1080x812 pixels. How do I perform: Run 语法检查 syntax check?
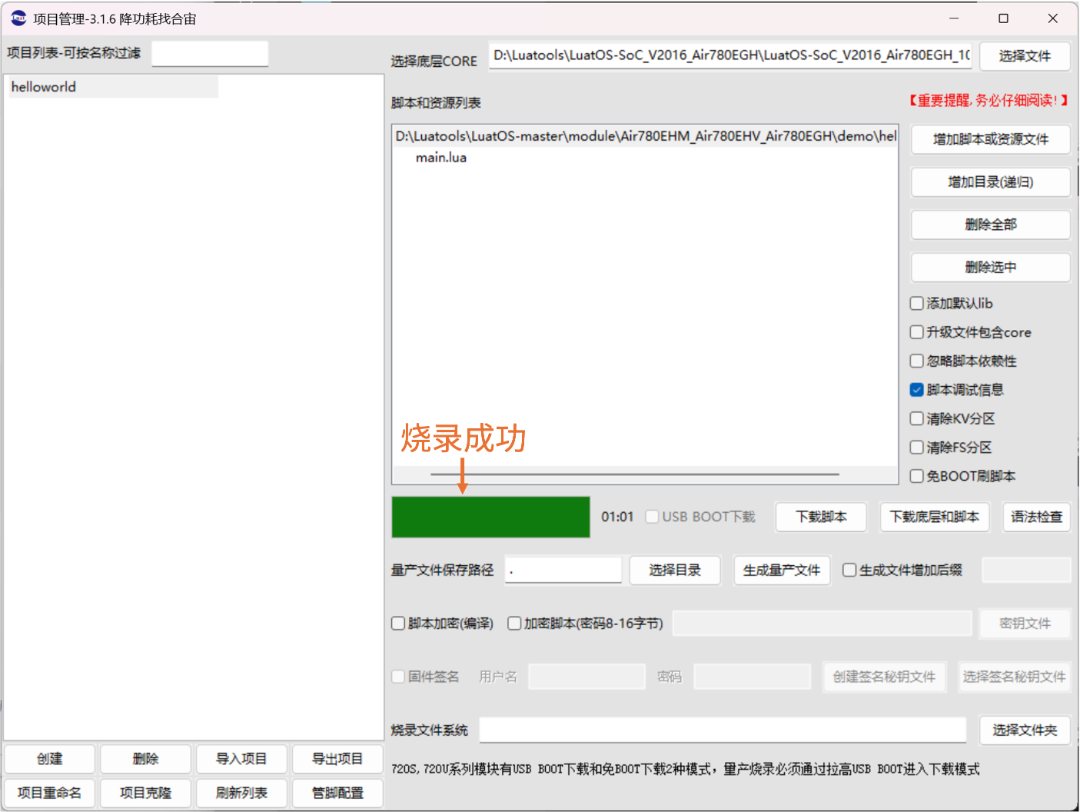1036,517
